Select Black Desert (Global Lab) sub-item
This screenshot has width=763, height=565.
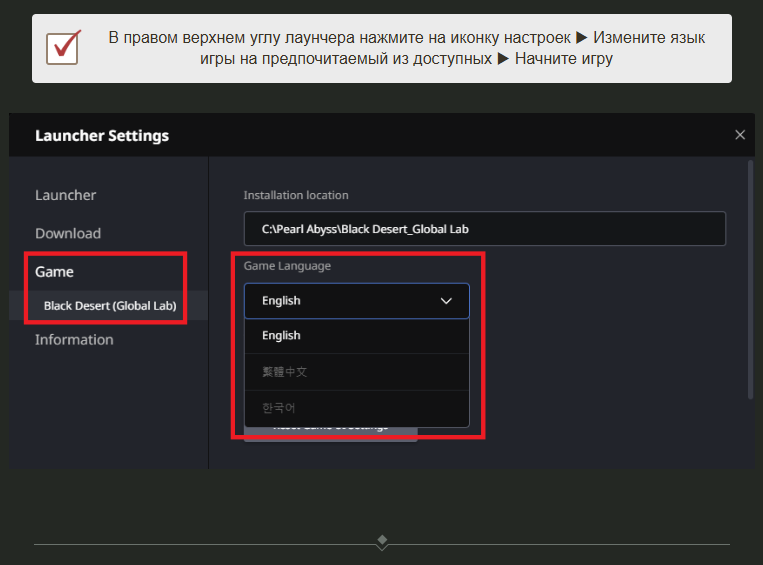coord(109,306)
